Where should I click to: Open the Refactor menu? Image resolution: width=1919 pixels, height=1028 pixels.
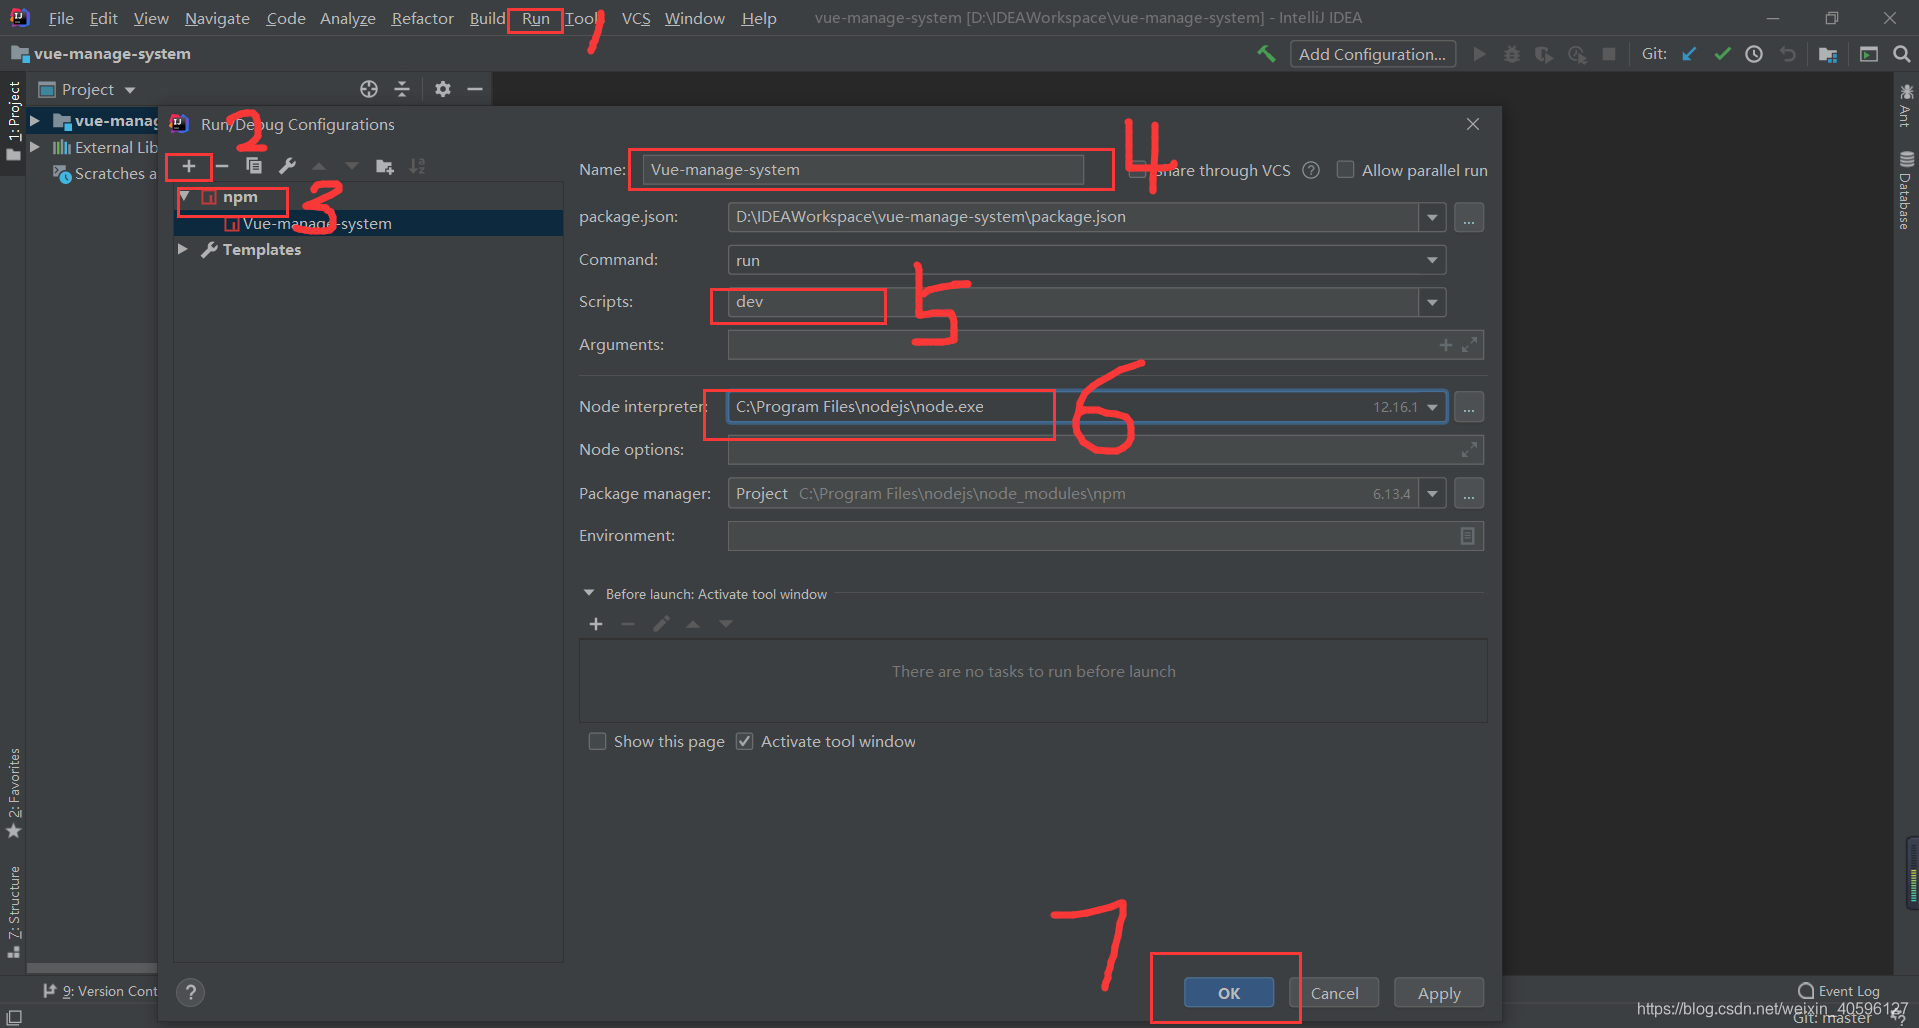pos(422,18)
